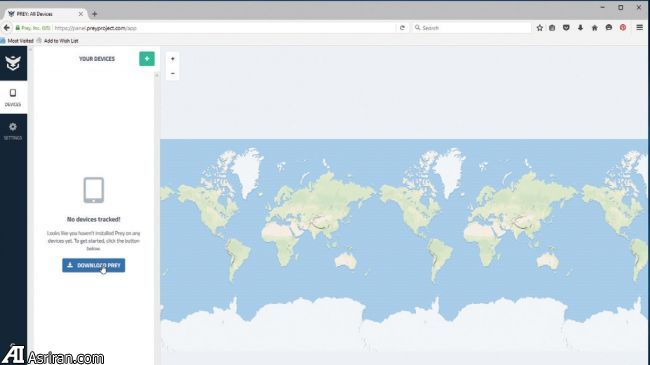Open the downloads arrow icon
650x365 pixels.
pos(580,28)
